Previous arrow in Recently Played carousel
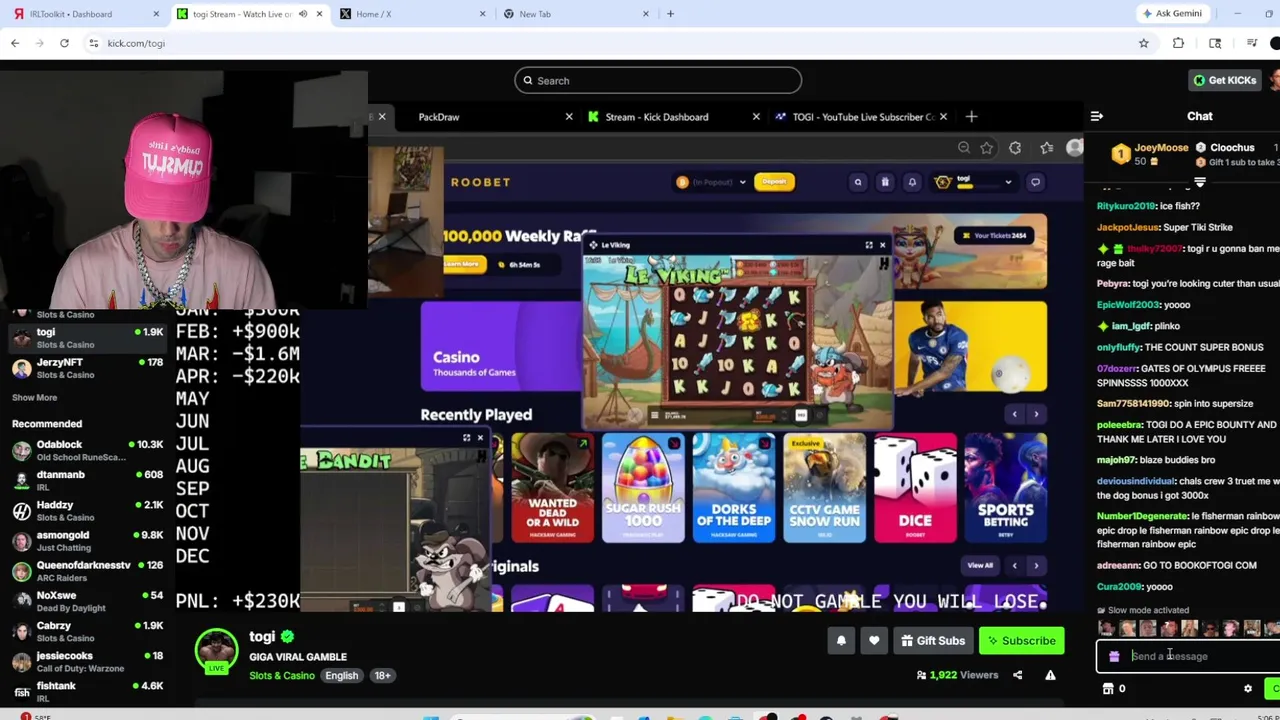 [x=1014, y=414]
